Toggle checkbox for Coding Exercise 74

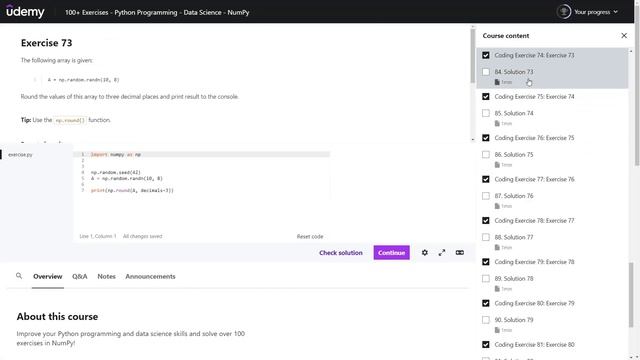pos(486,55)
